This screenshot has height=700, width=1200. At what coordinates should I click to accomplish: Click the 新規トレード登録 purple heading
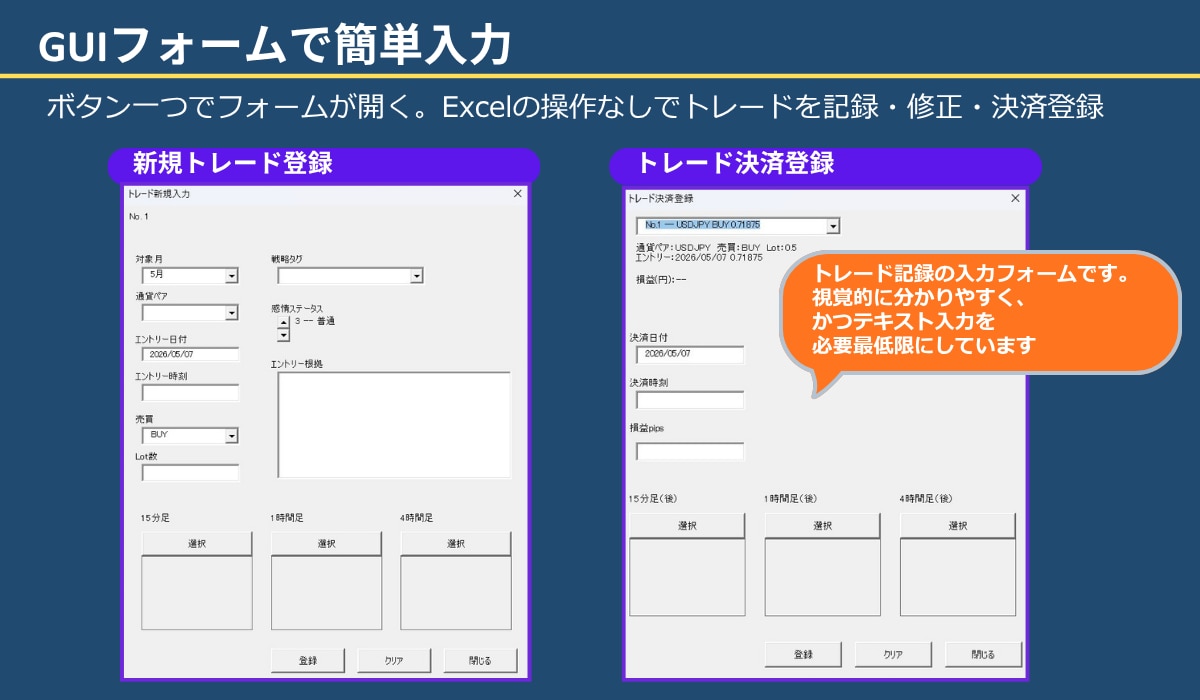233,163
